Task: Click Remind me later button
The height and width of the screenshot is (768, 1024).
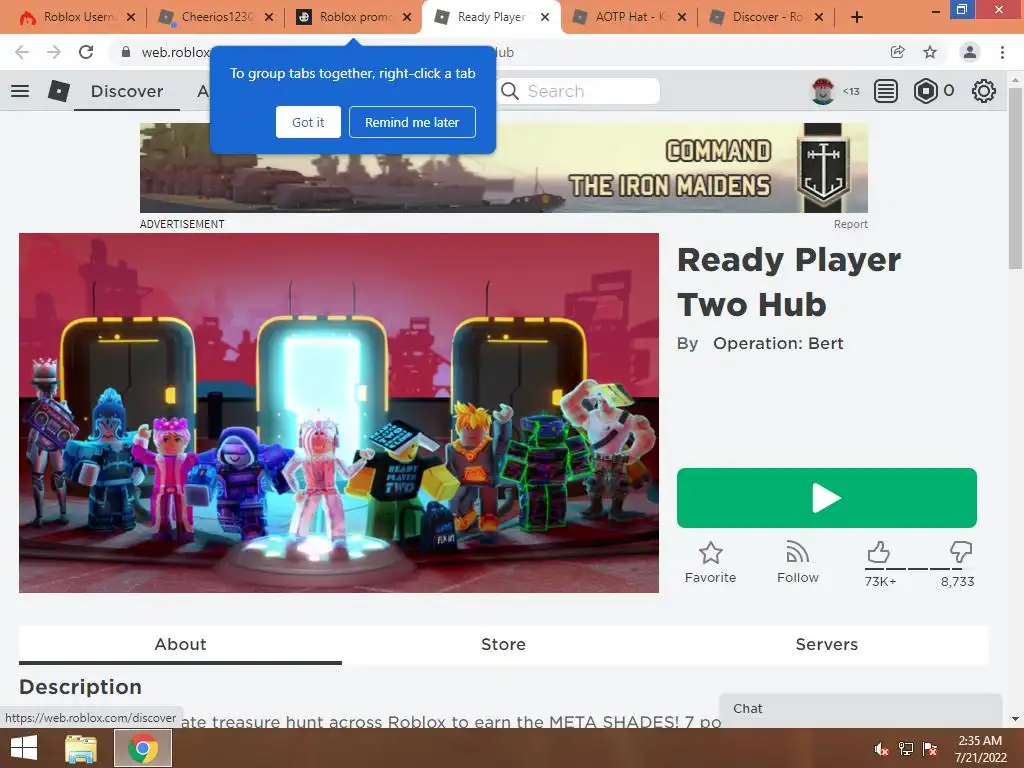Action: 412,122
